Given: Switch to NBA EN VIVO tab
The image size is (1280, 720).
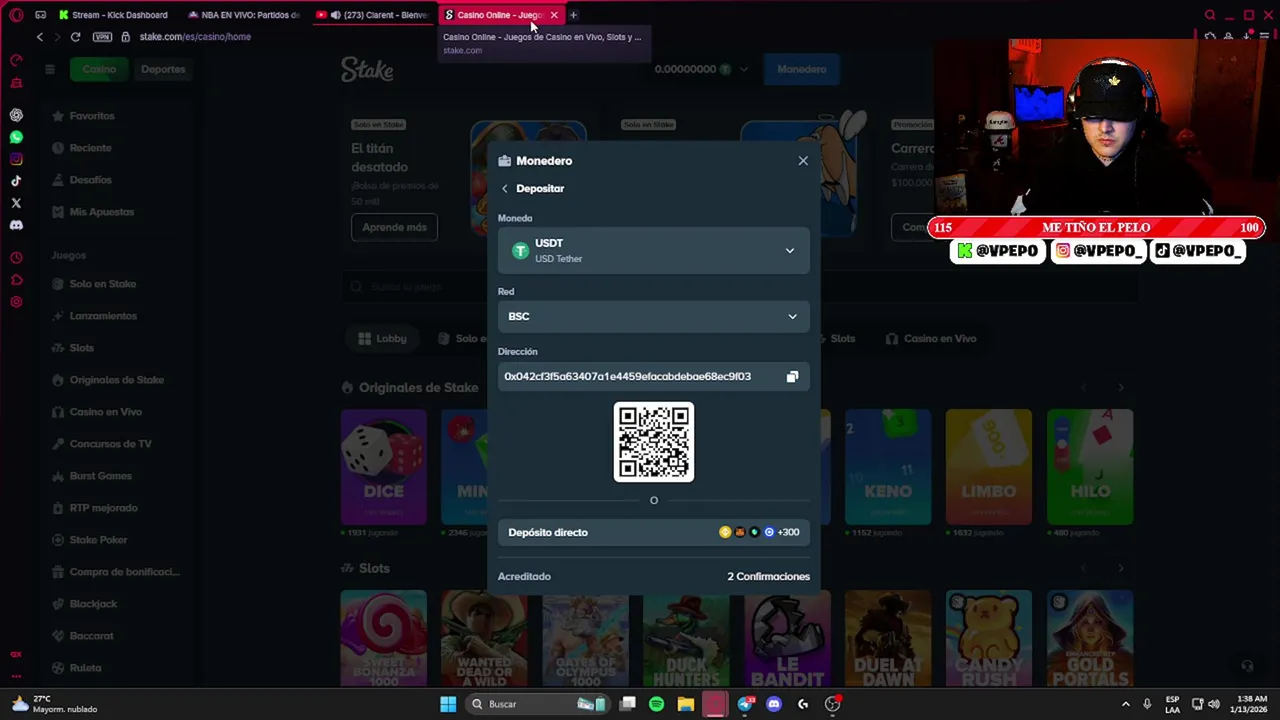Looking at the screenshot, I should pyautogui.click(x=244, y=15).
